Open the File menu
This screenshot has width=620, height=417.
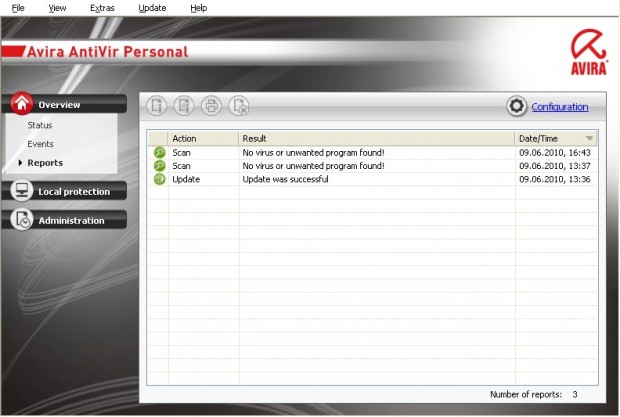point(18,8)
